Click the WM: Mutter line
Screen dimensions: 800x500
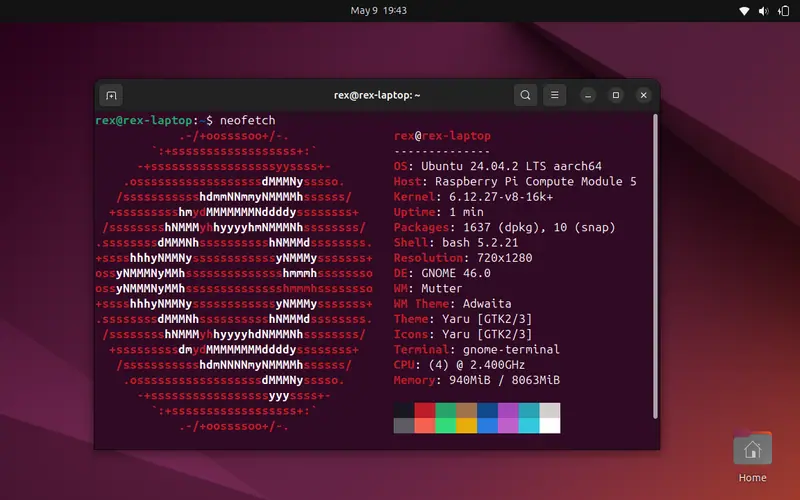coord(428,289)
